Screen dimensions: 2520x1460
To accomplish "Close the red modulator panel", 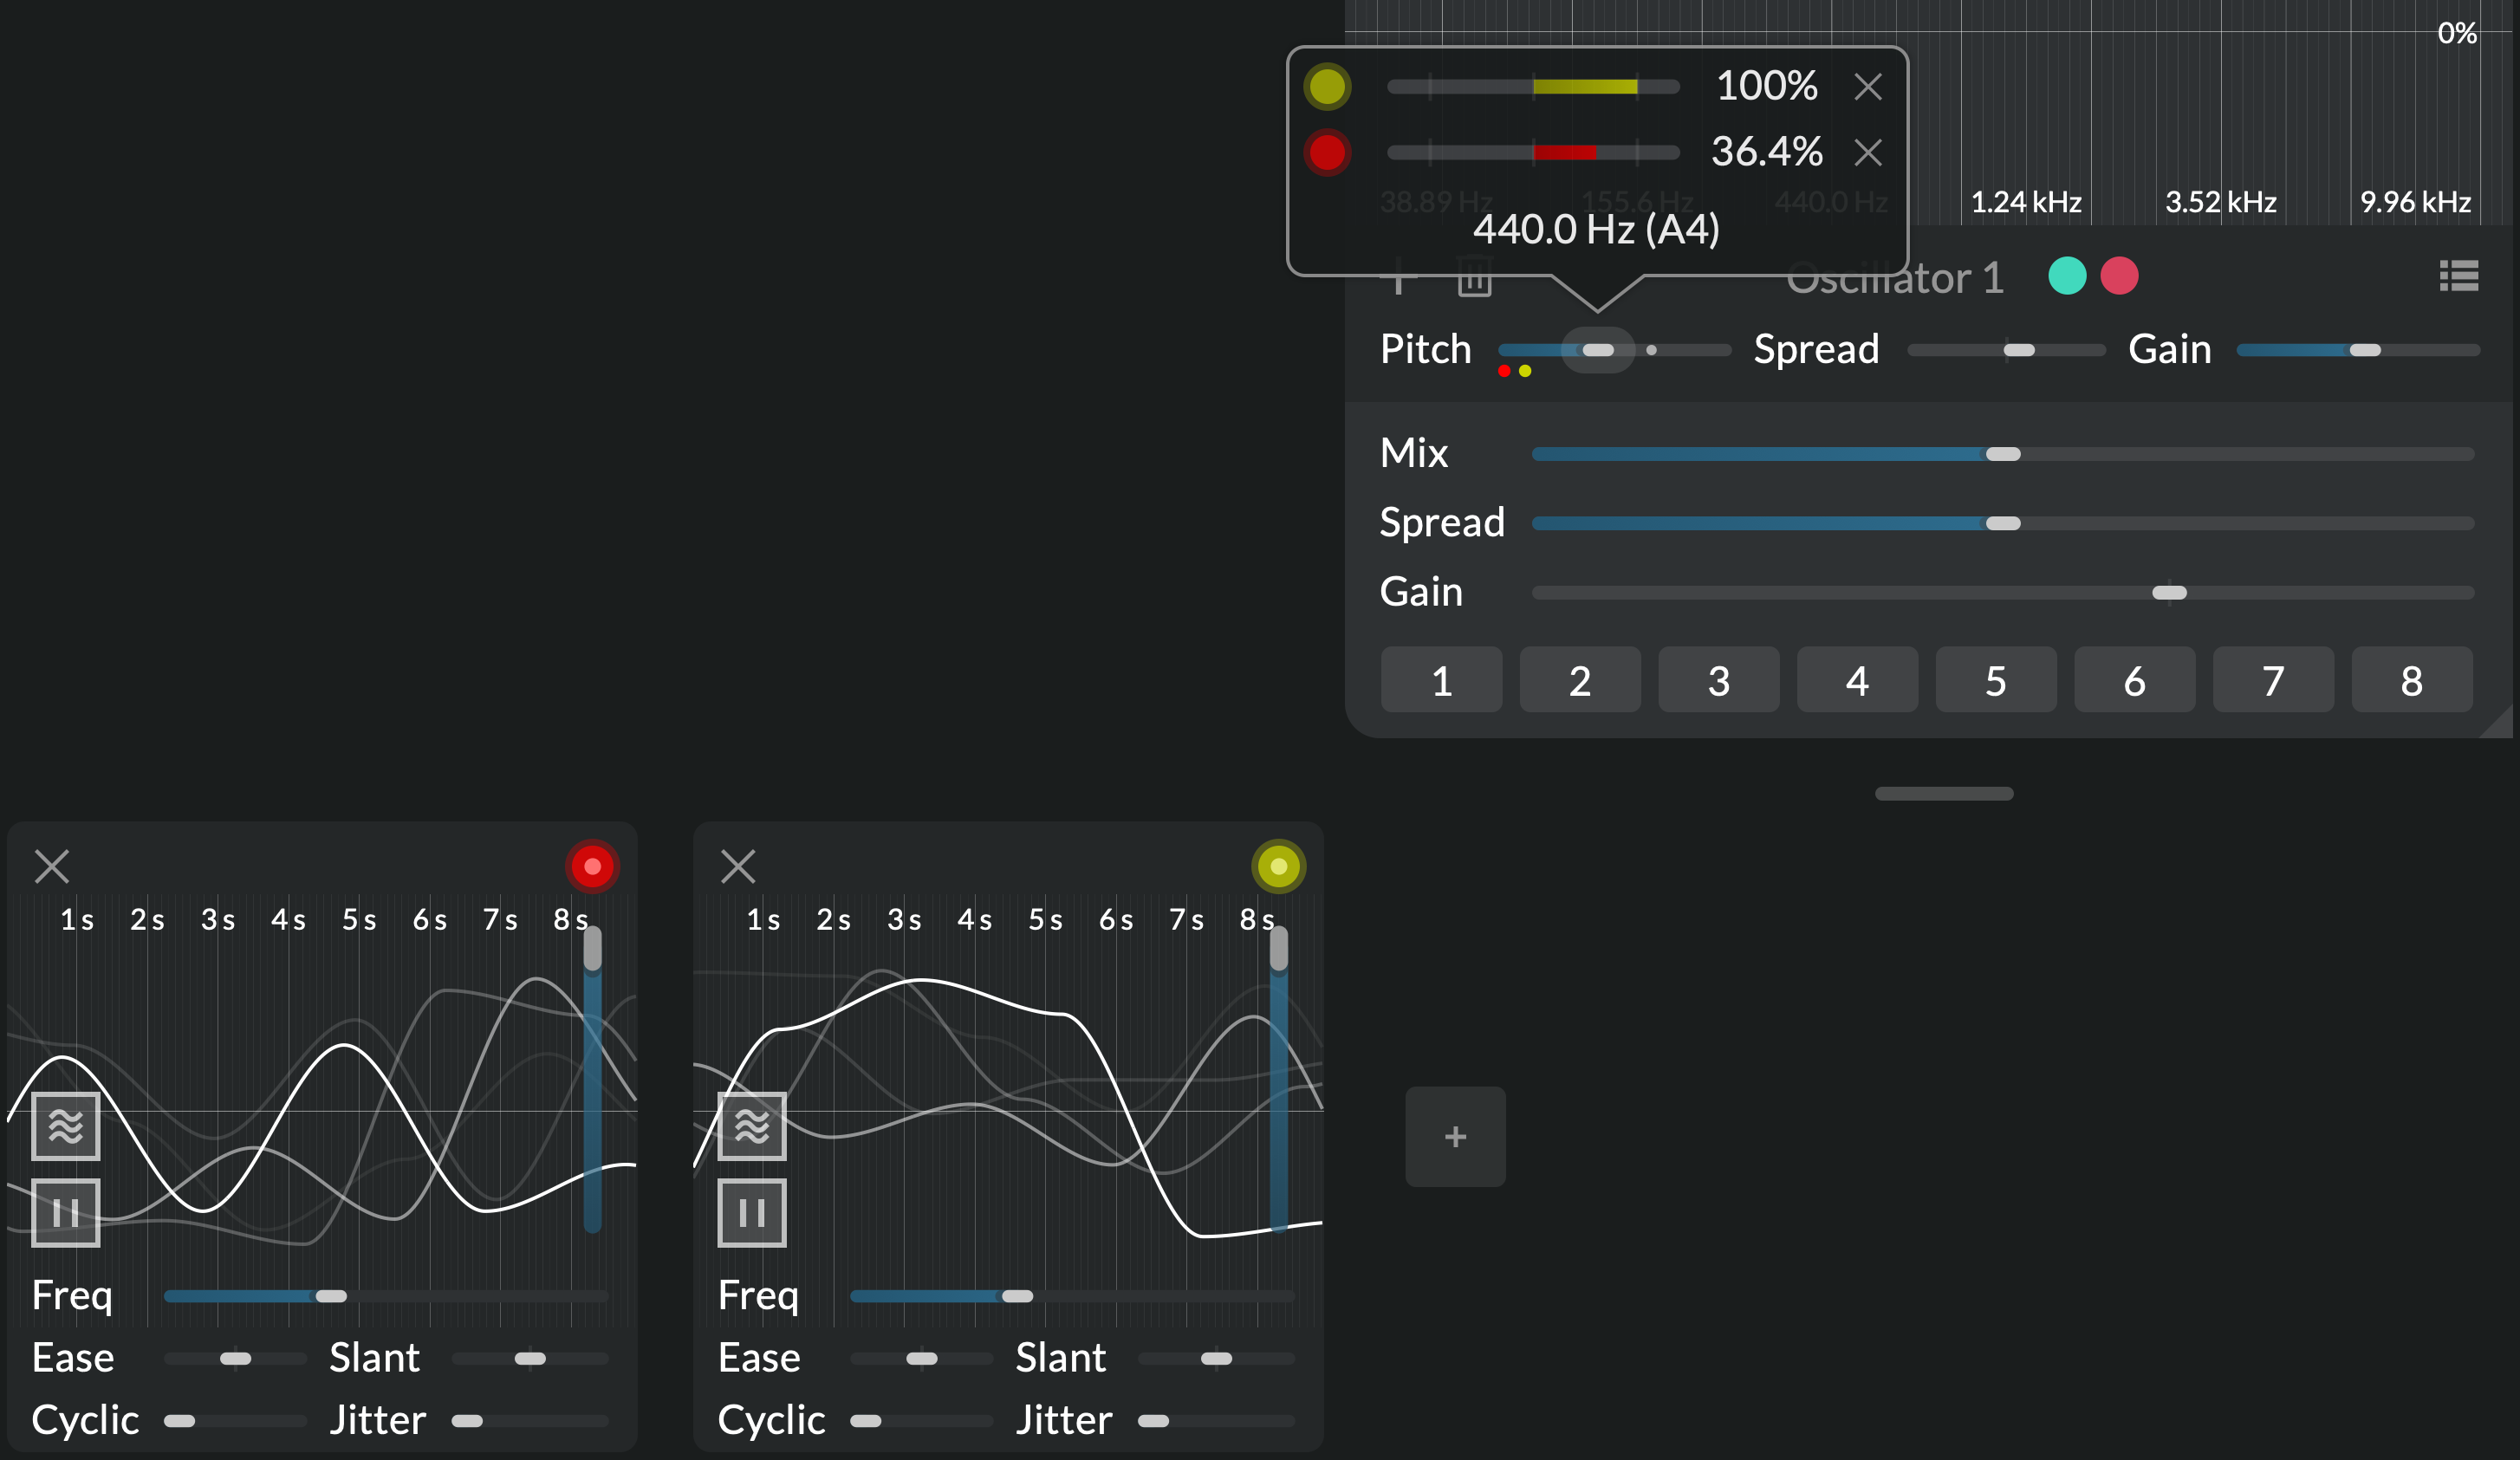I will [x=52, y=866].
